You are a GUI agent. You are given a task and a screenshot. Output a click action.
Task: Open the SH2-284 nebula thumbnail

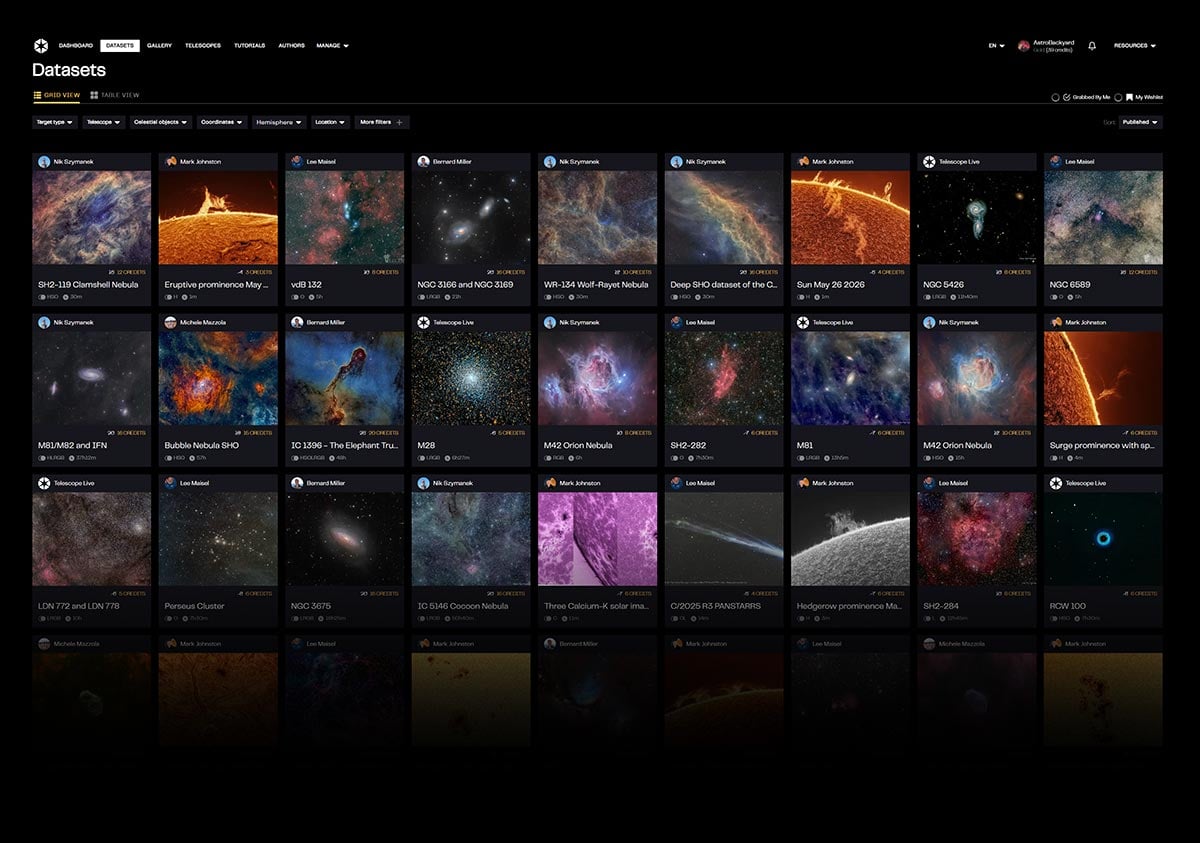tap(977, 539)
